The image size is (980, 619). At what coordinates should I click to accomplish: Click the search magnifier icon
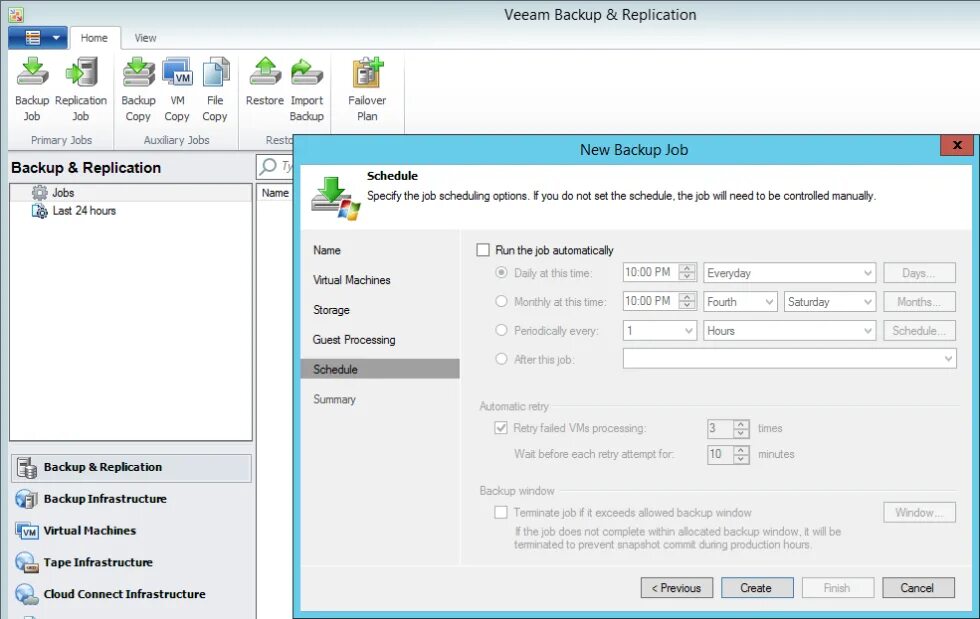(x=268, y=166)
